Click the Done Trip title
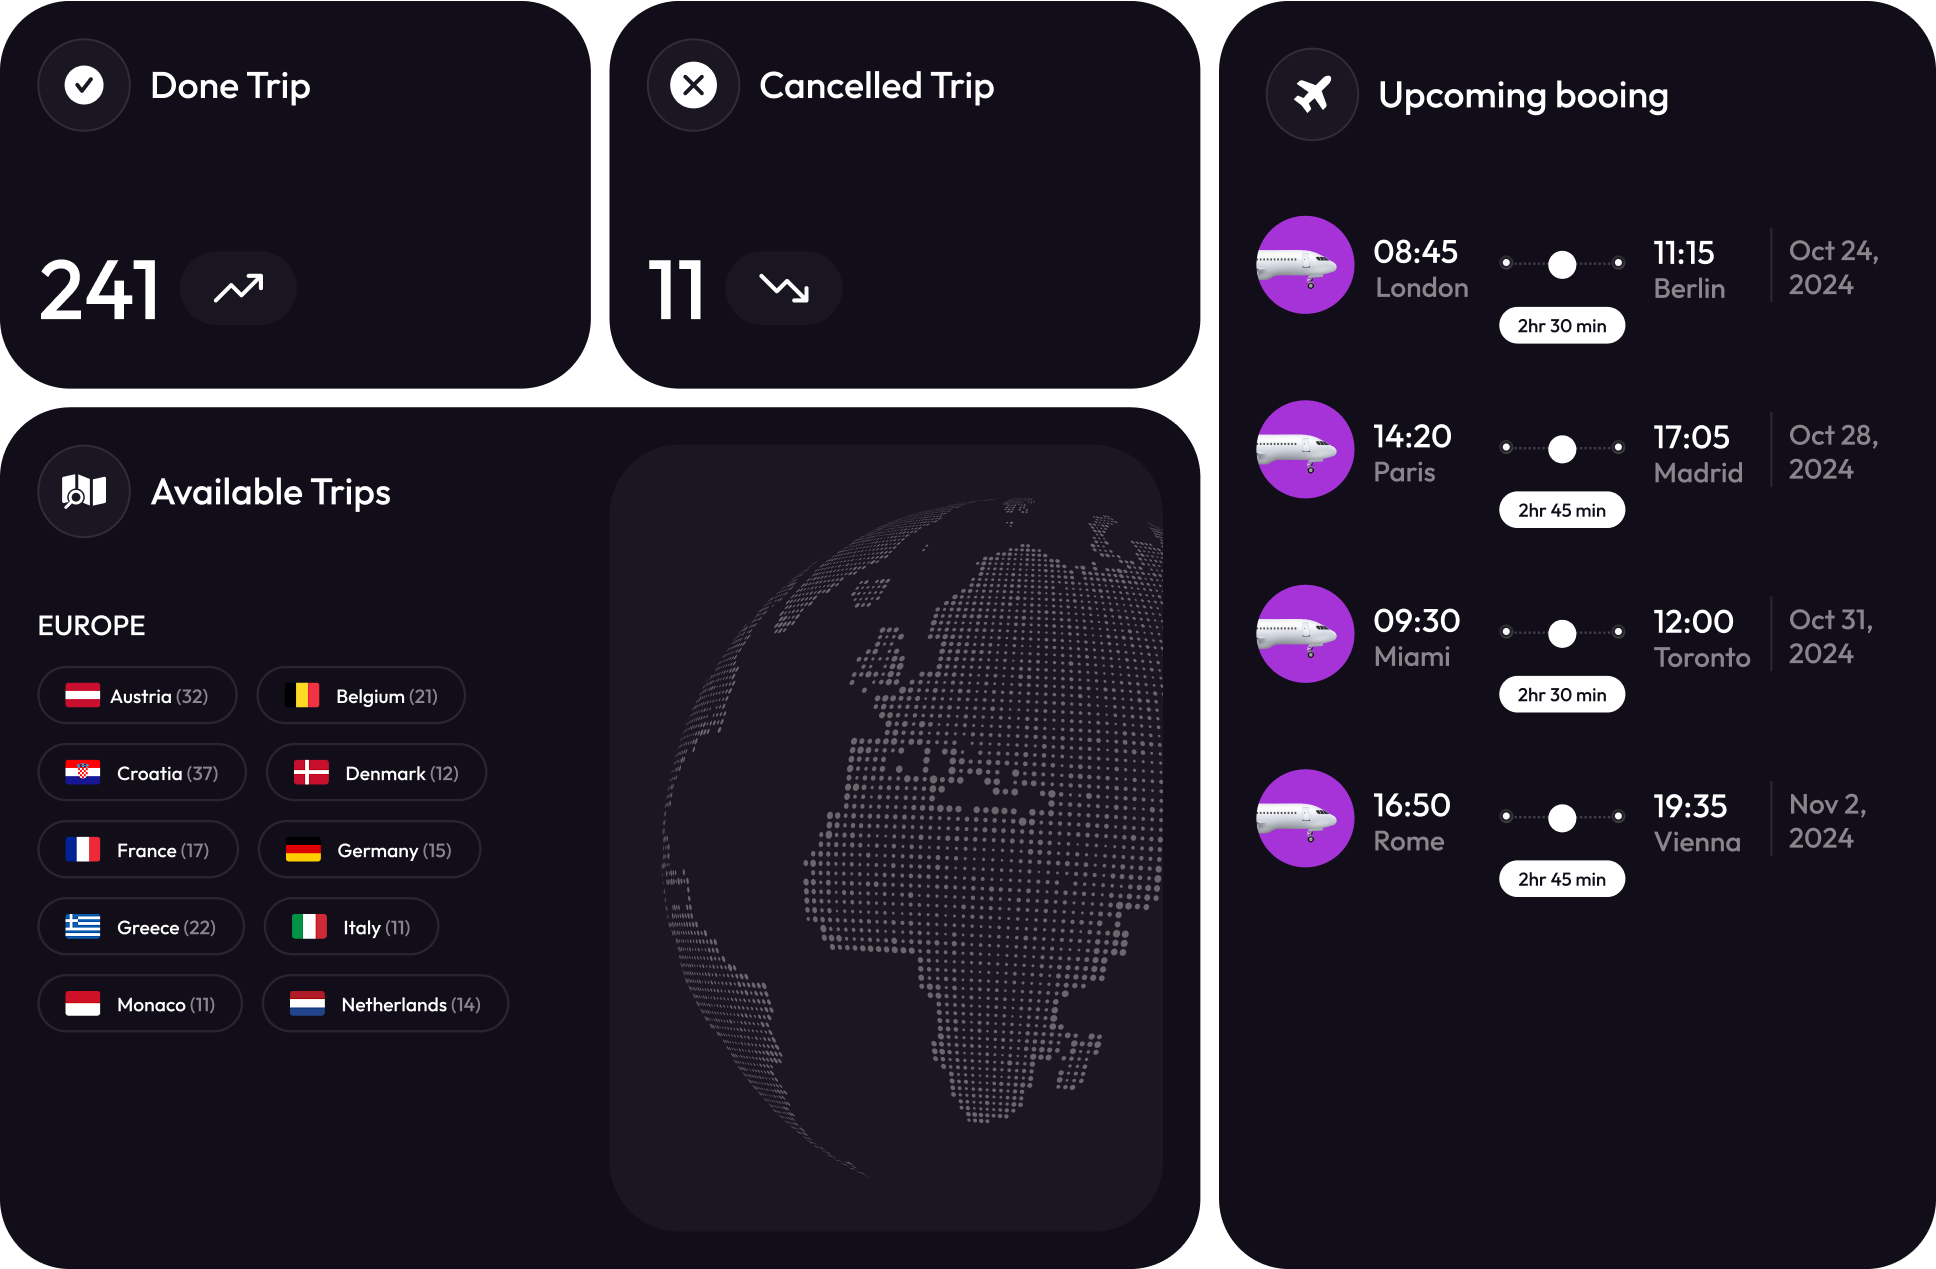 pyautogui.click(x=230, y=87)
